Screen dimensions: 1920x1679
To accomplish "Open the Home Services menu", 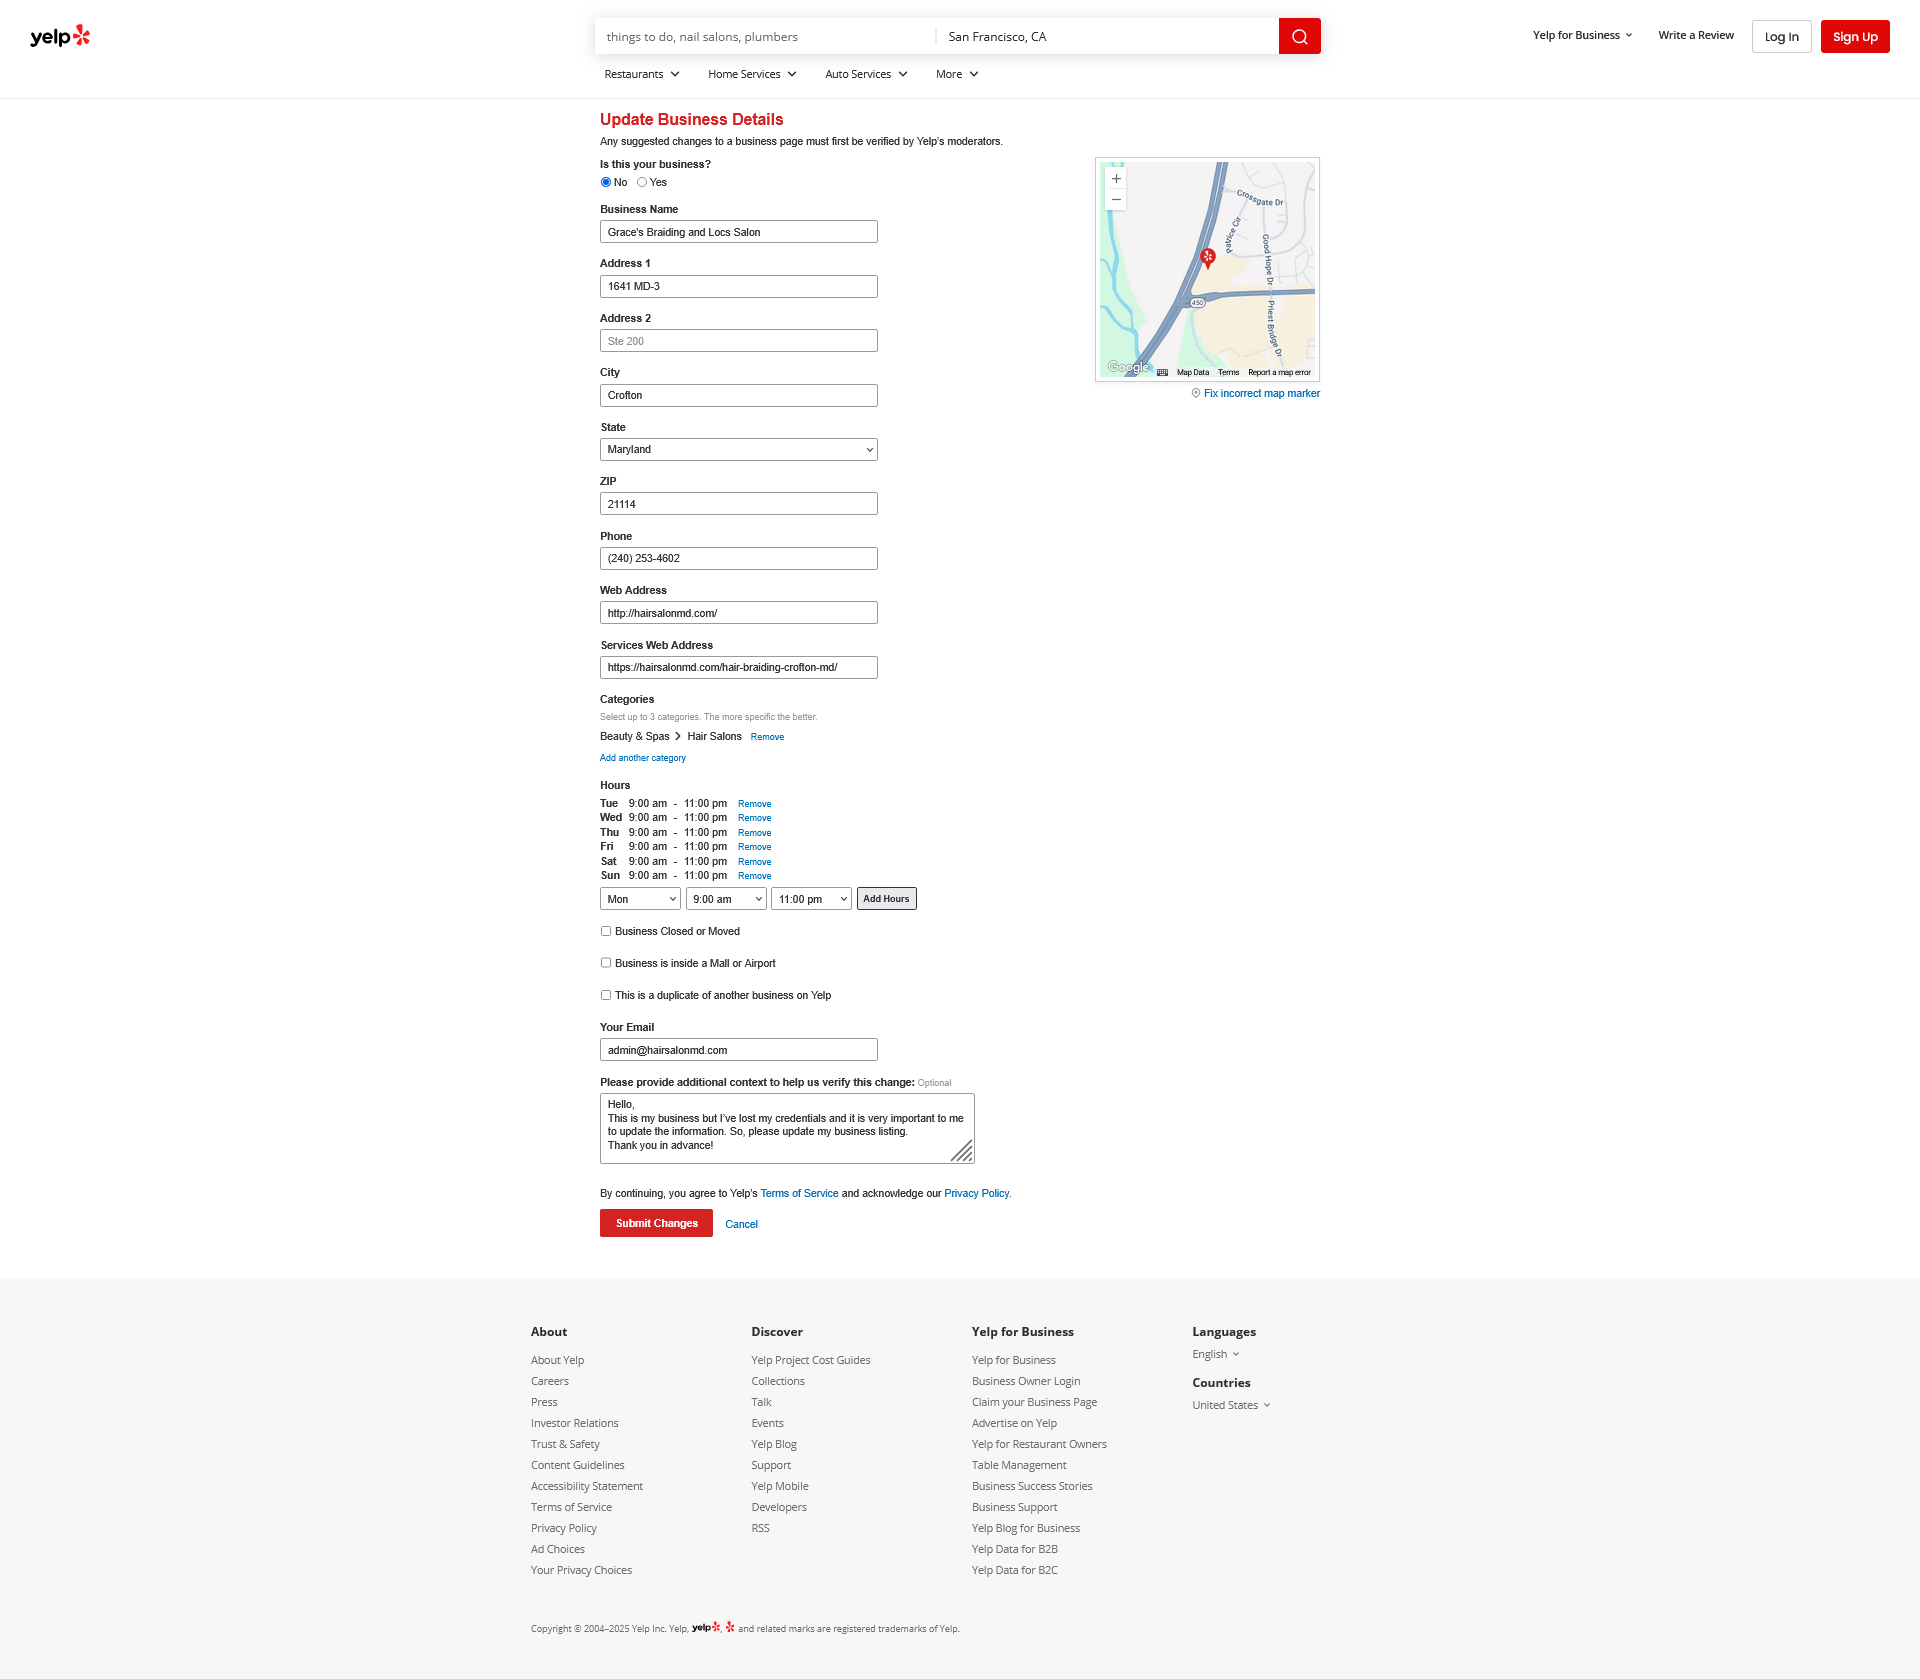I will click(752, 75).
